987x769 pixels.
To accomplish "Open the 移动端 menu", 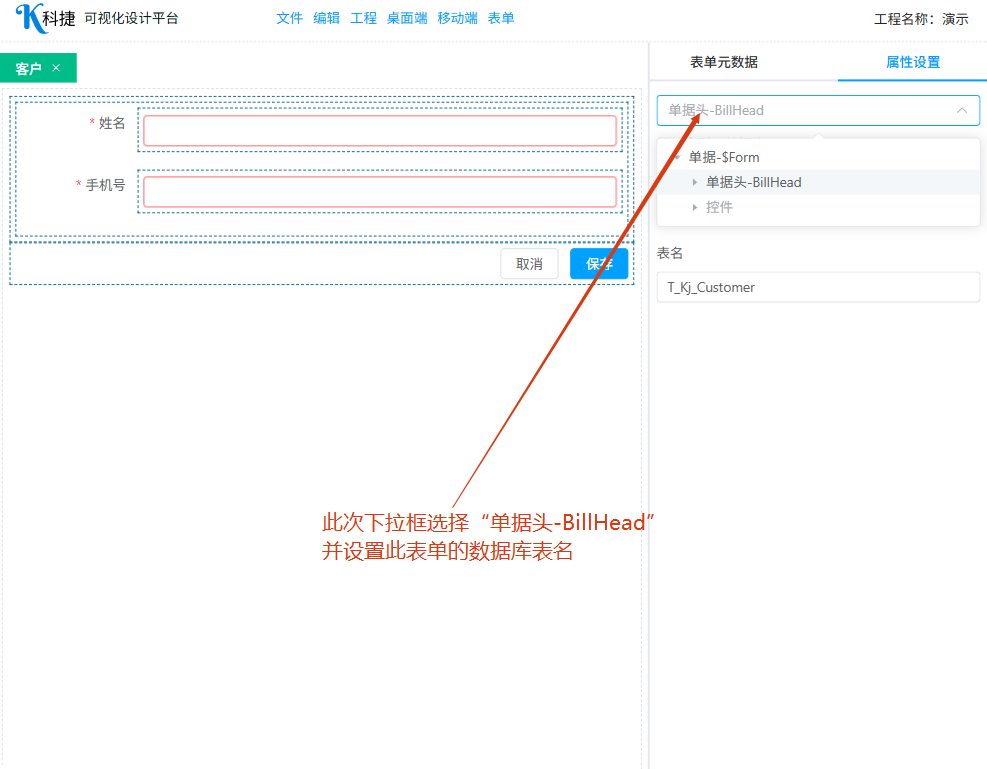I will point(457,18).
